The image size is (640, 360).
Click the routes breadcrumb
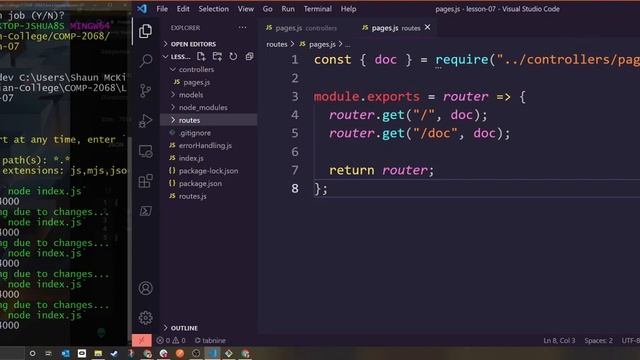(277, 44)
